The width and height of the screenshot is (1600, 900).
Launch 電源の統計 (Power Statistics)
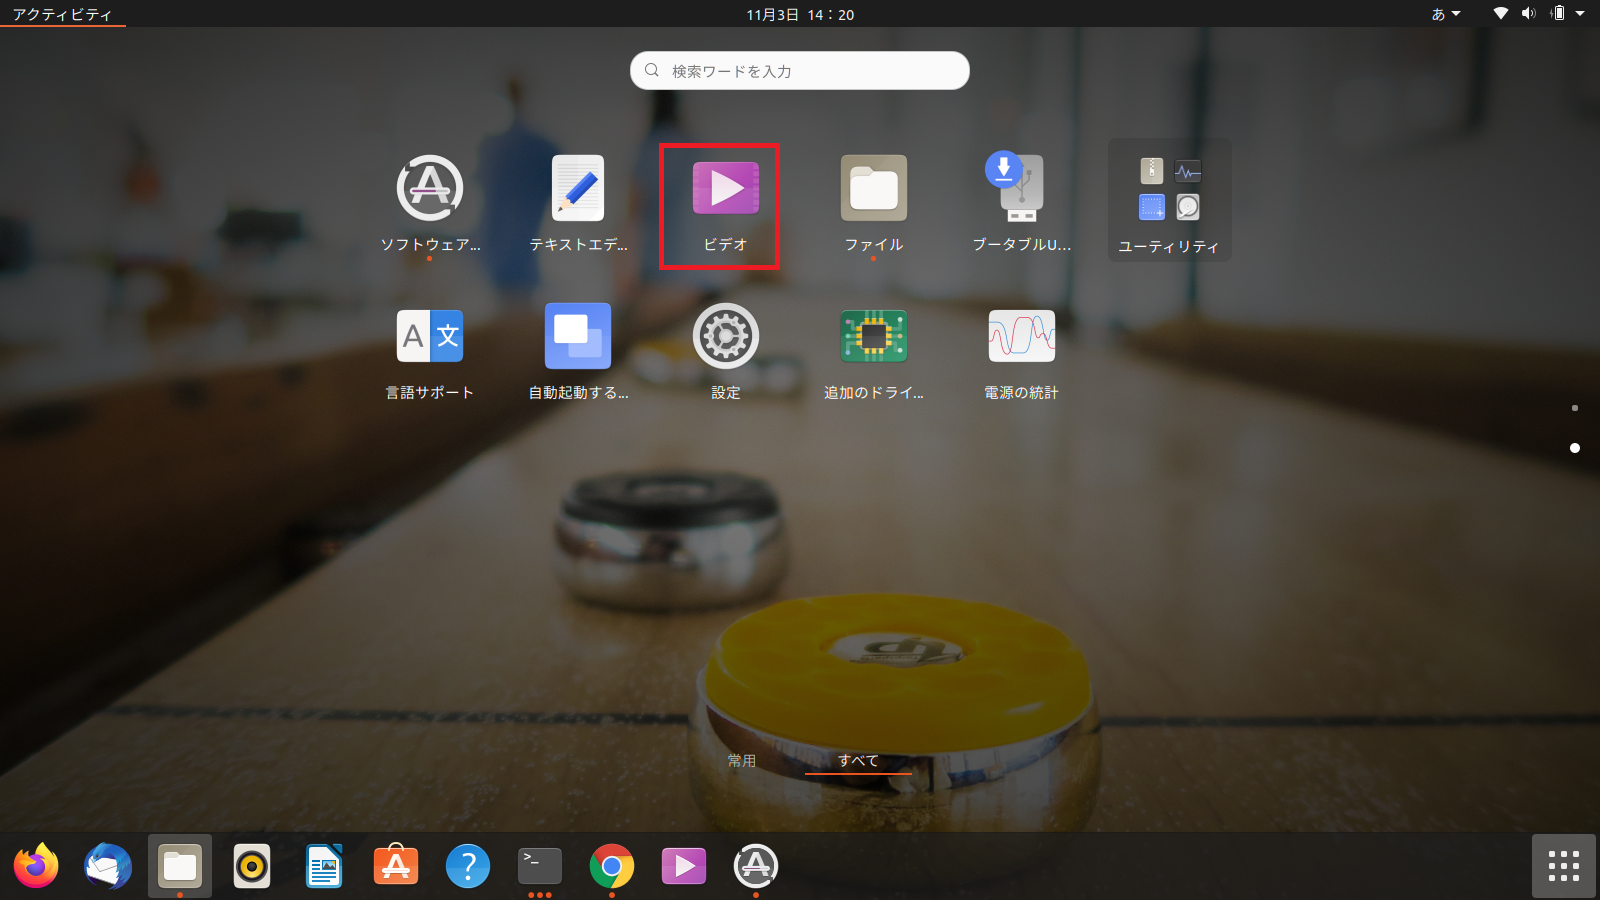(1021, 337)
